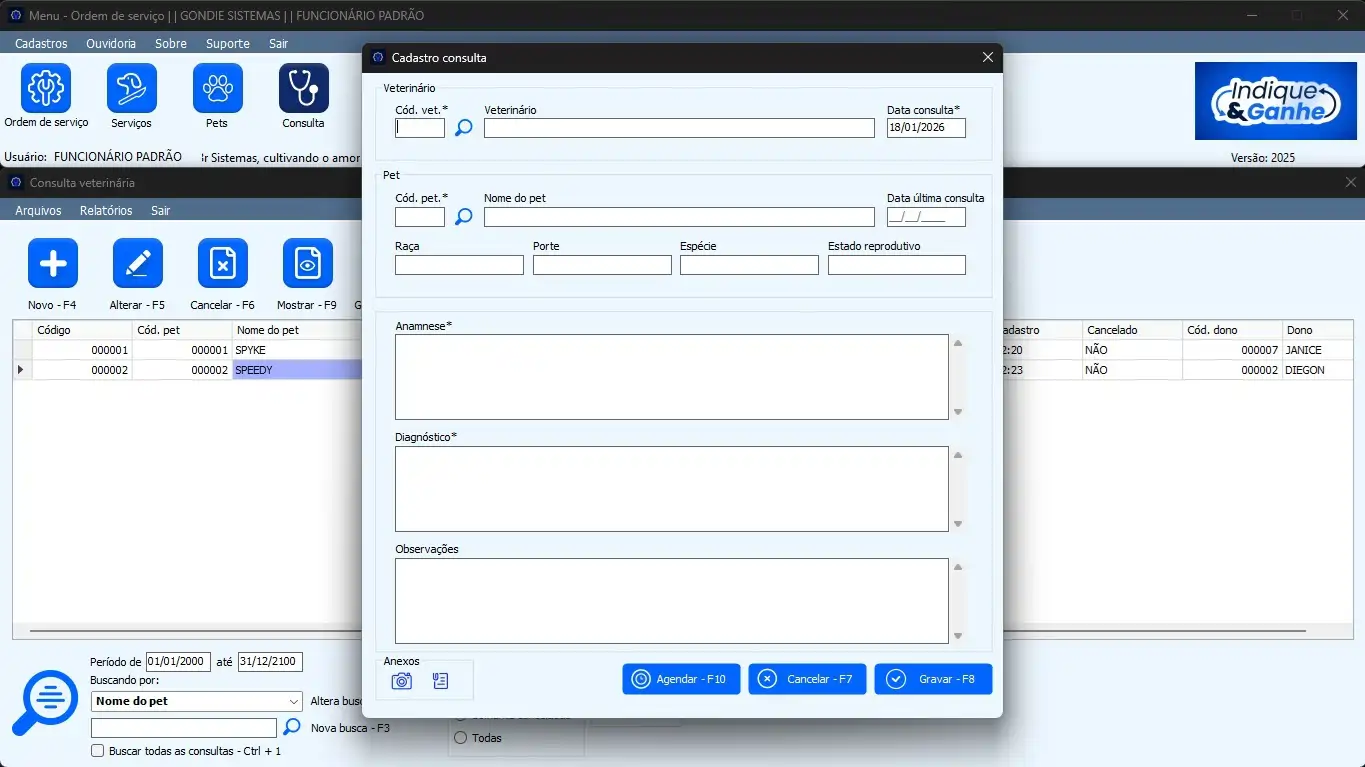Open the Serviços module icon
Image resolution: width=1365 pixels, height=767 pixels.
(x=132, y=88)
